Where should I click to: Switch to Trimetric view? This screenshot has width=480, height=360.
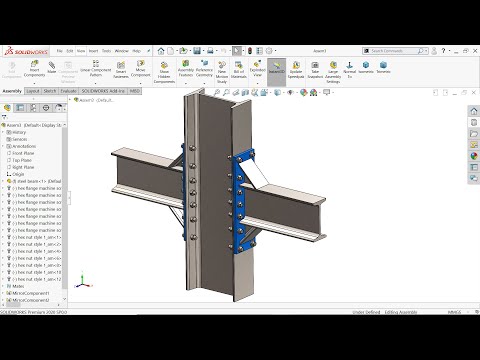(x=383, y=67)
